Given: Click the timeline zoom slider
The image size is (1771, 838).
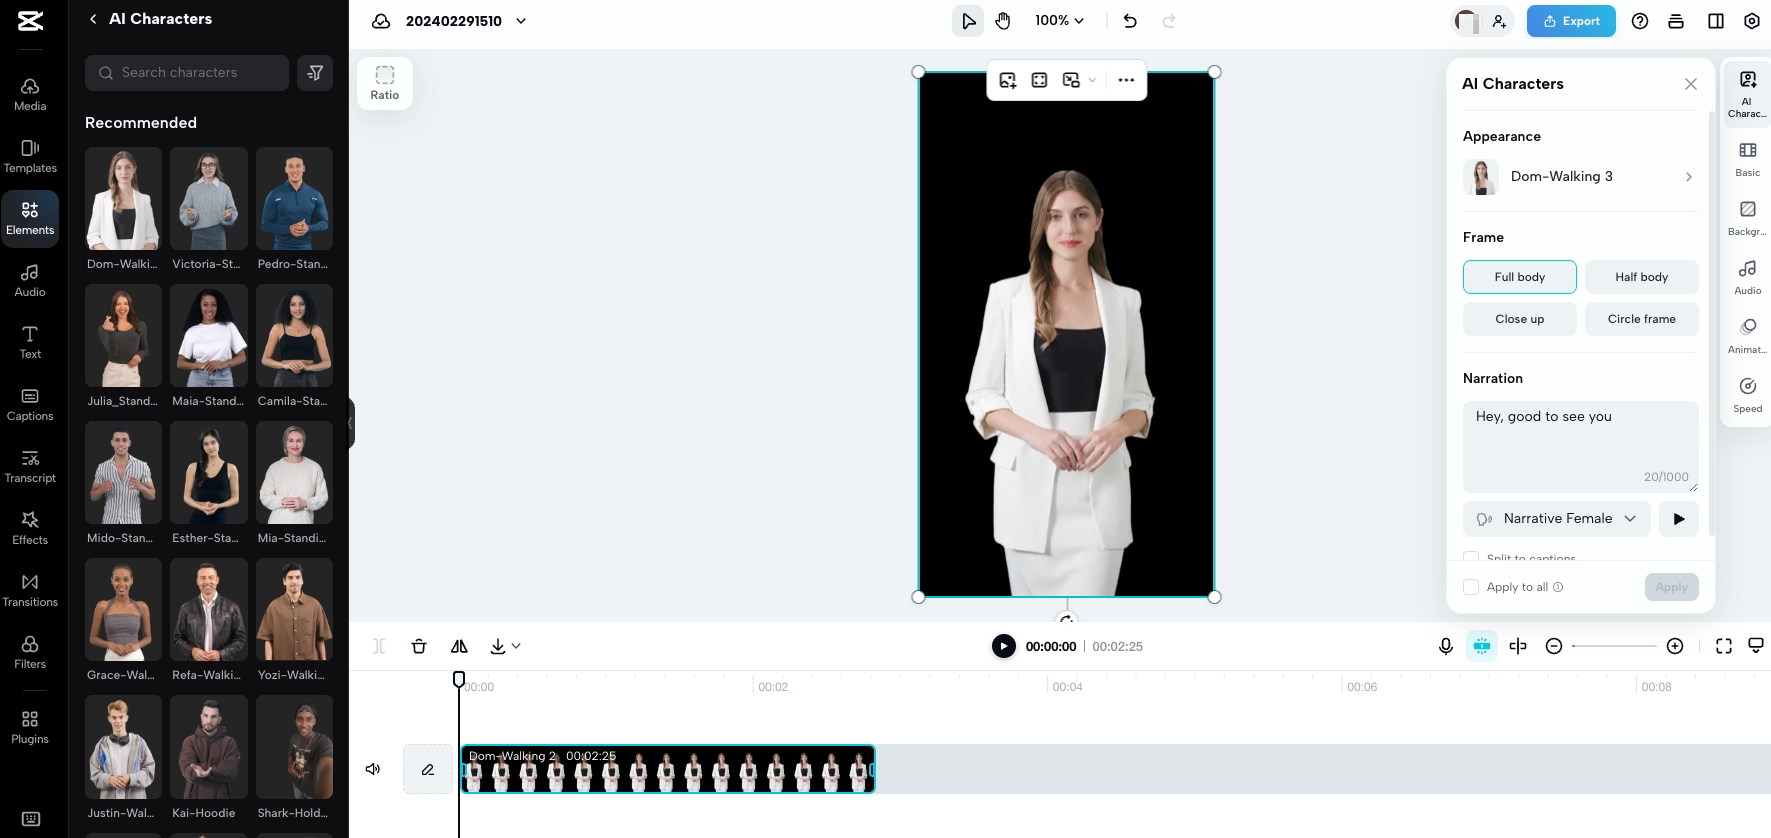Looking at the screenshot, I should click(1614, 646).
